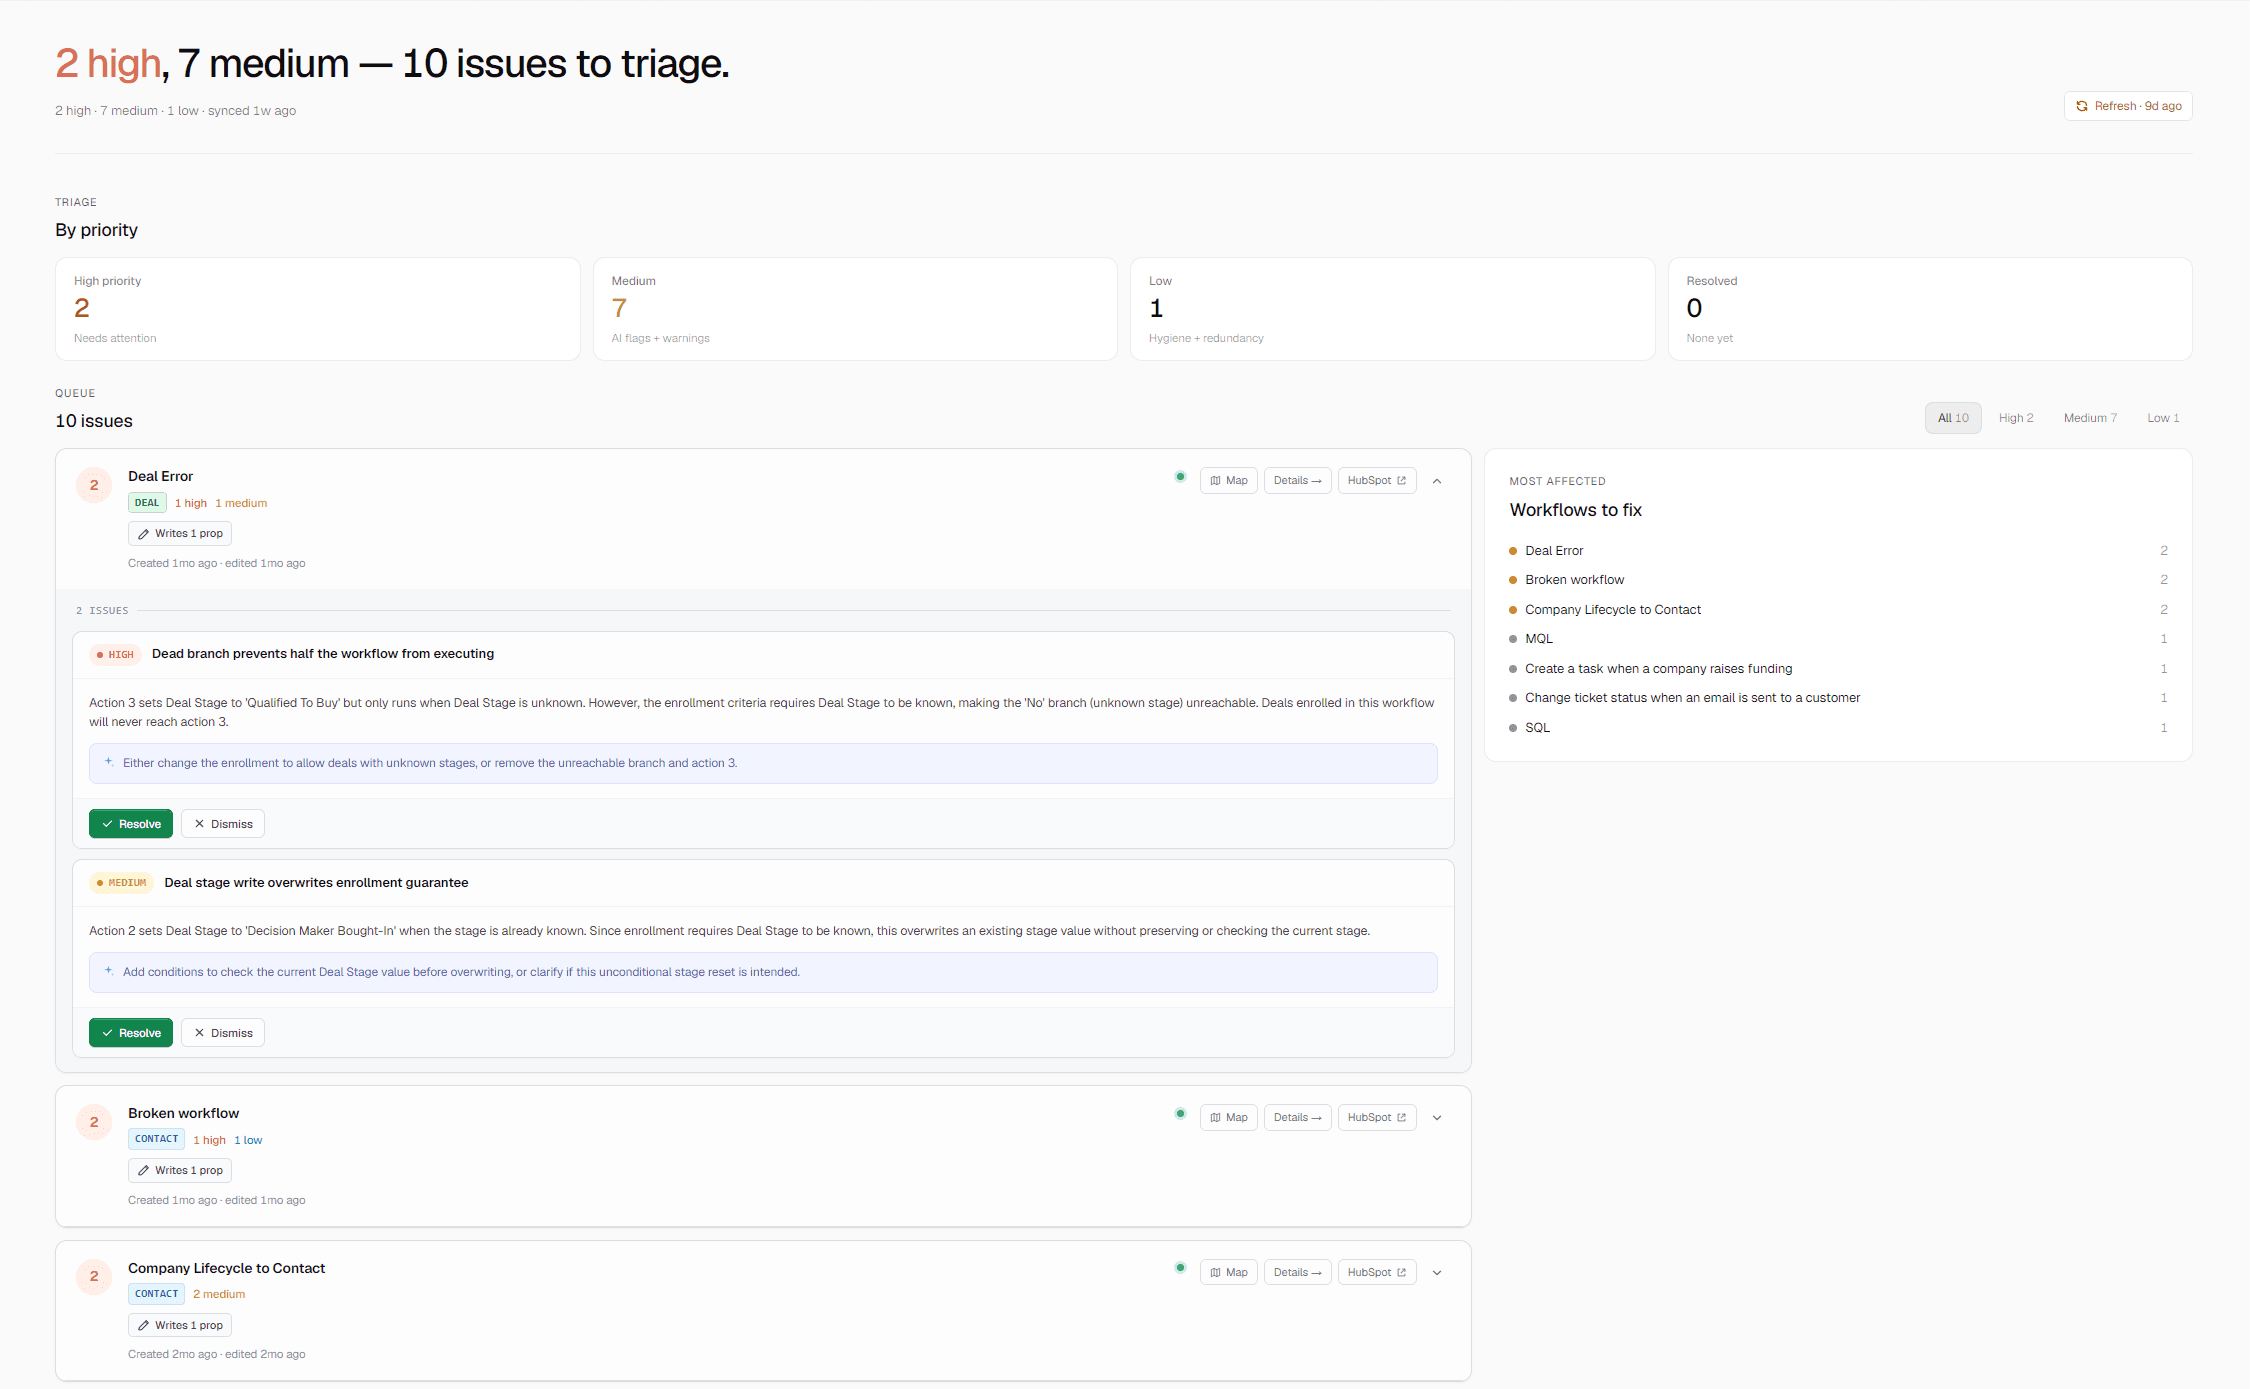The width and height of the screenshot is (2250, 1389).
Task: Open Details for Deal Error
Action: [x=1298, y=481]
